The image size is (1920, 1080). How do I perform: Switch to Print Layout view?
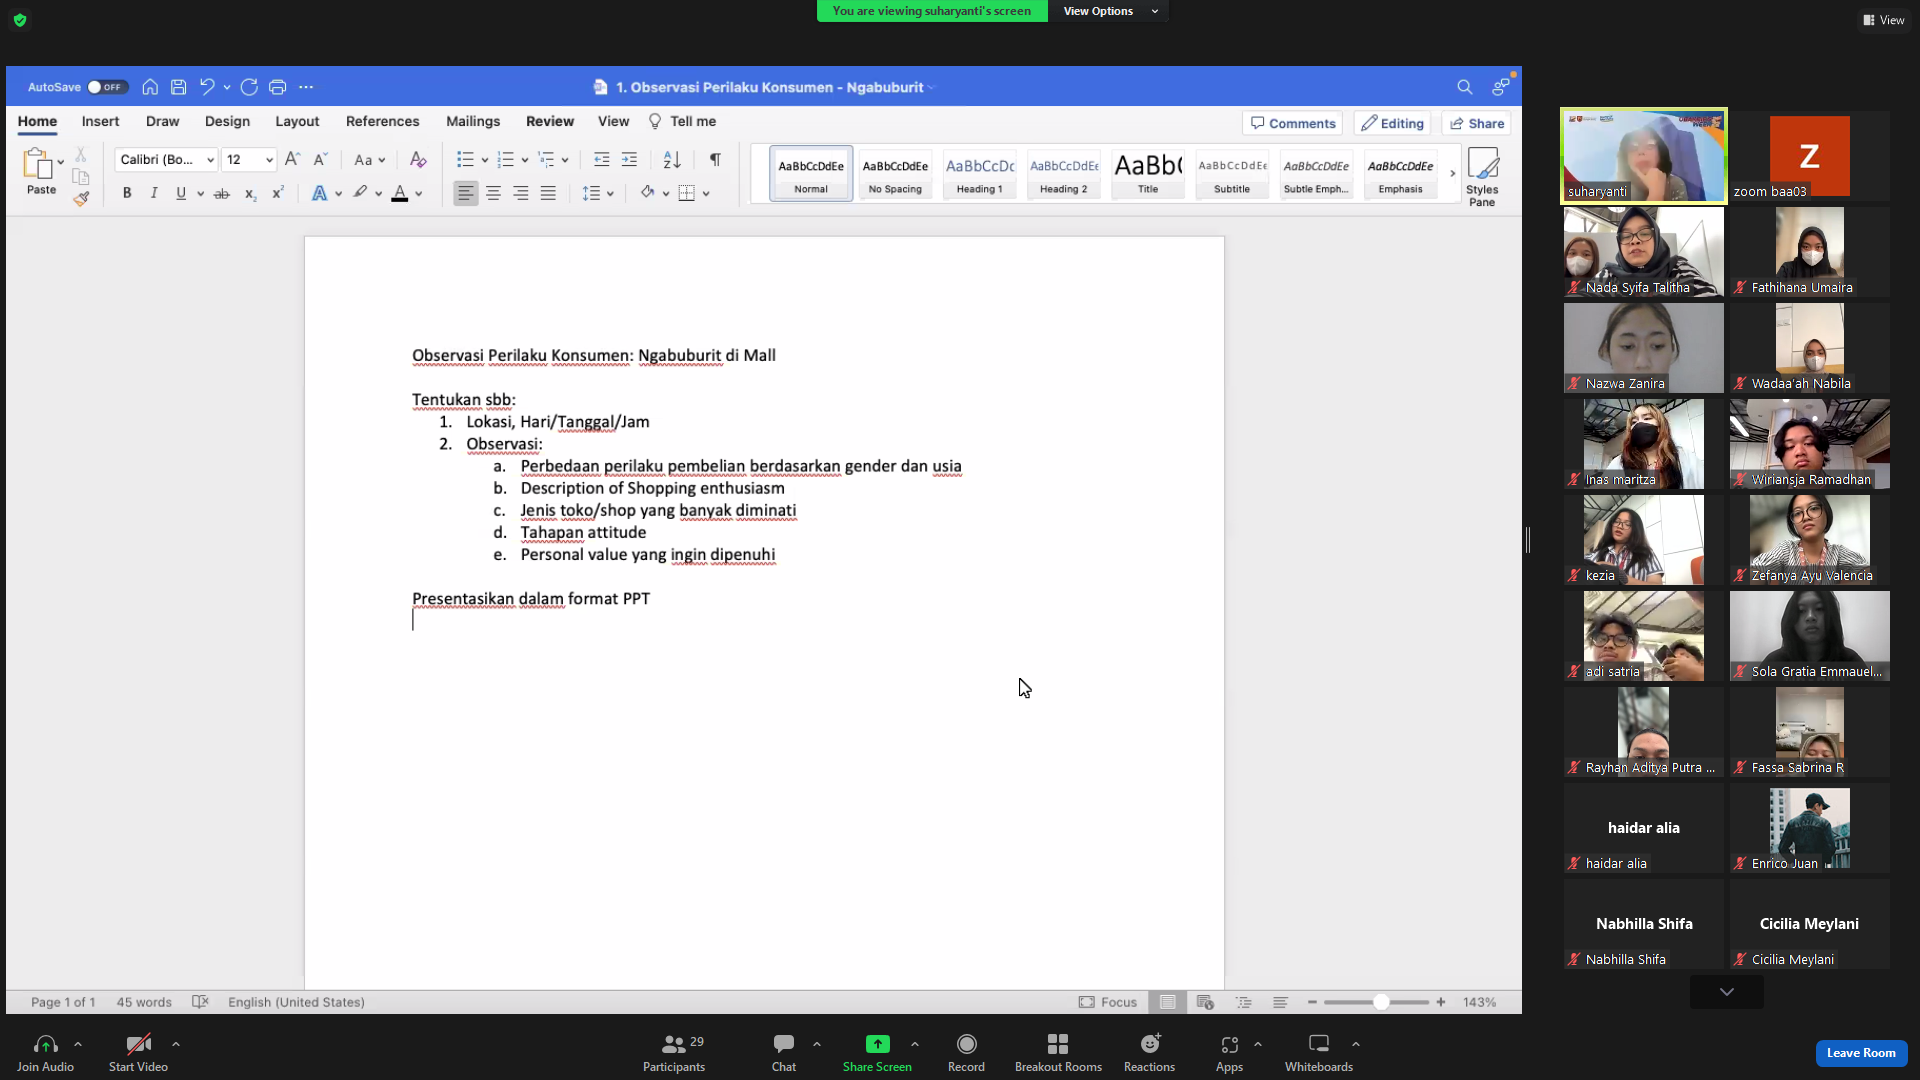coord(1167,1002)
